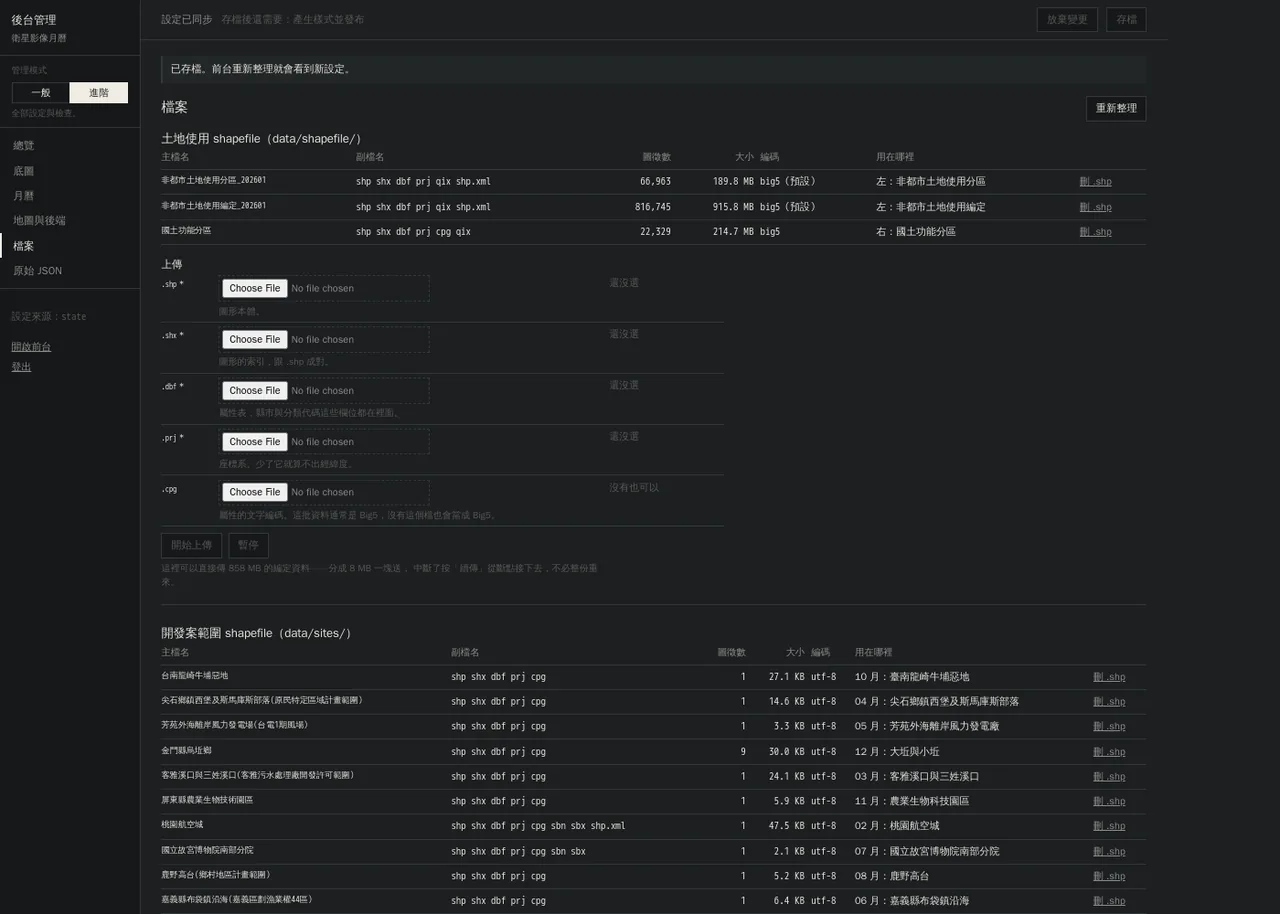Choose a file for the .shp upload
This screenshot has height=914, width=1280.
(254, 288)
